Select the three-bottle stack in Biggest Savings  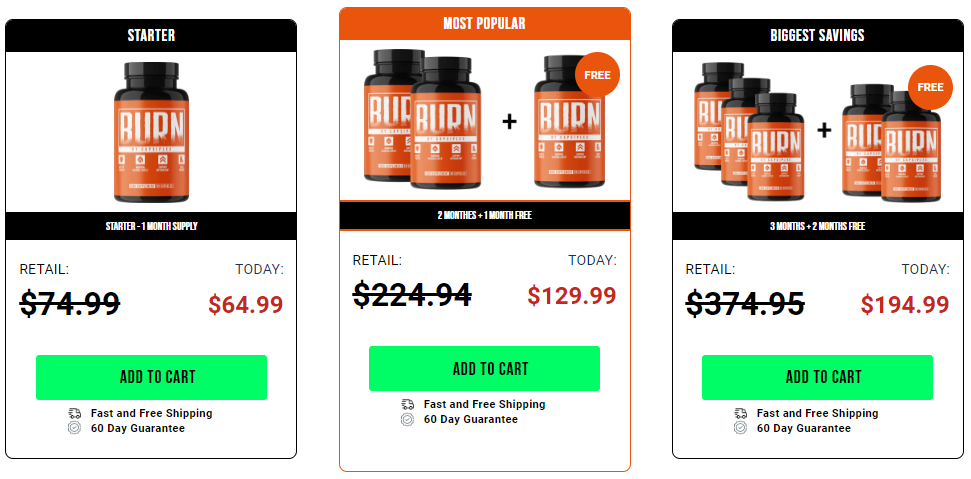pos(749,131)
